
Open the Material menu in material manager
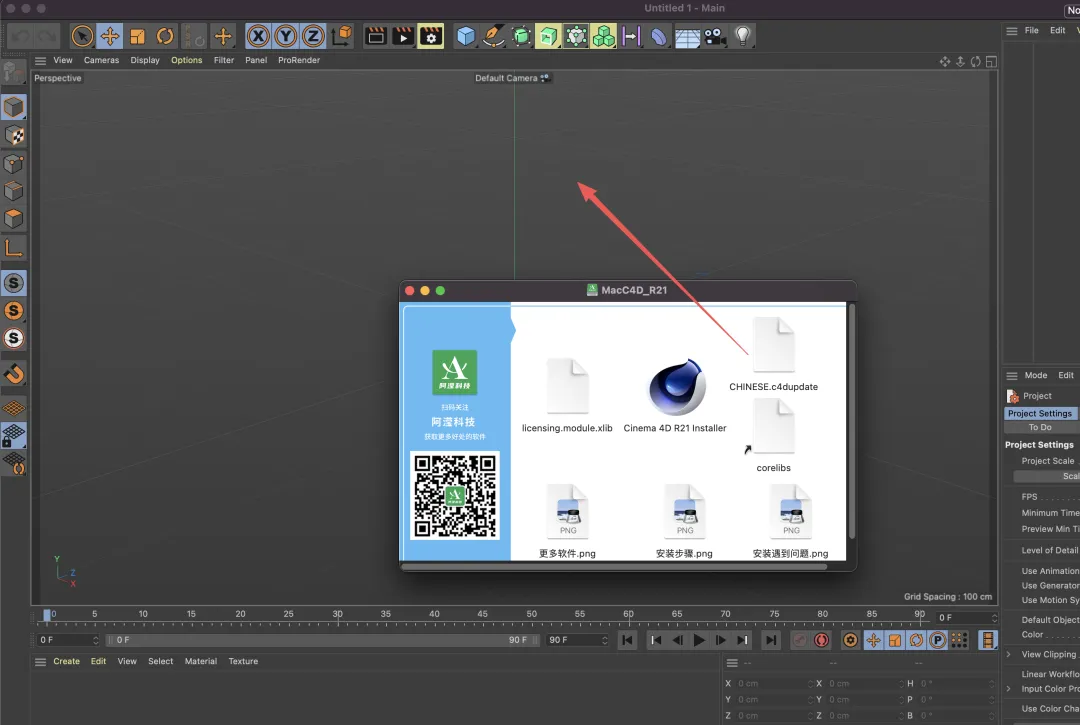[x=200, y=662]
